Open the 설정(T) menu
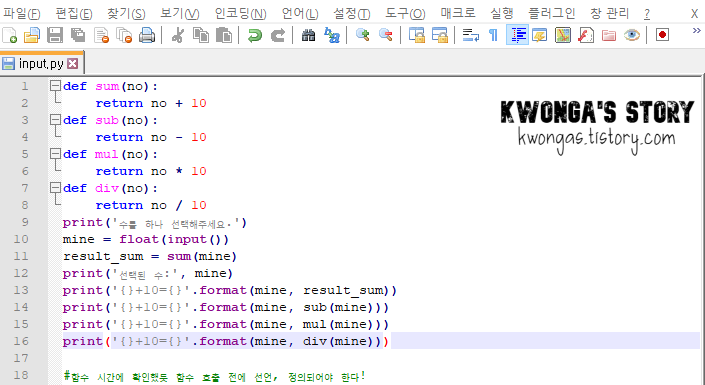 pos(352,13)
